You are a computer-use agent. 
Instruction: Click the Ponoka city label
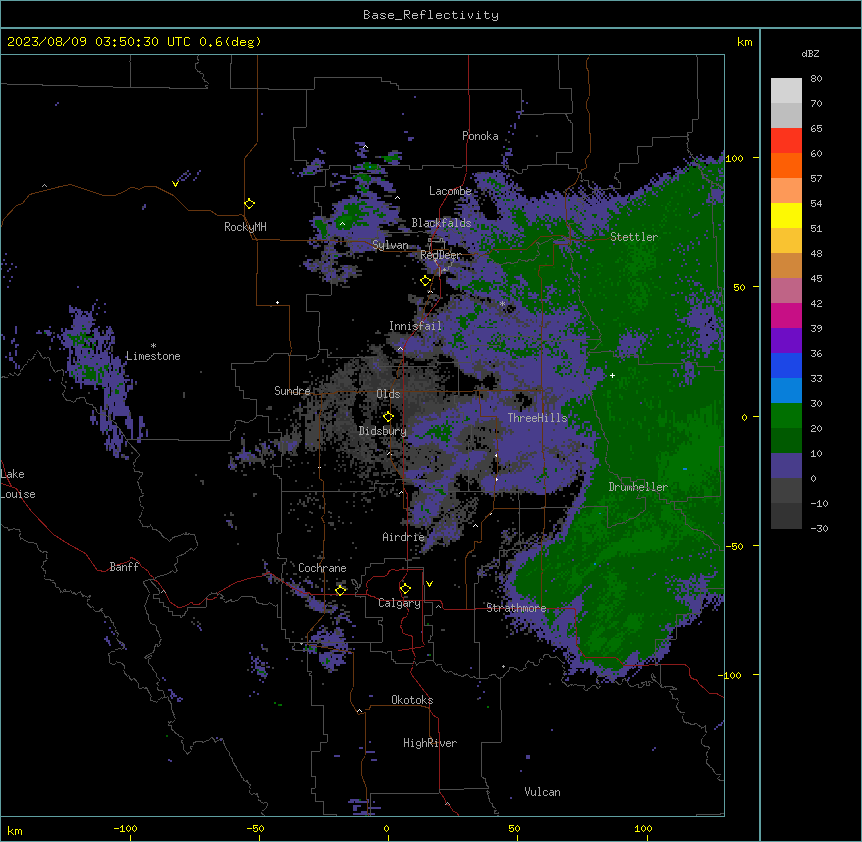tap(480, 136)
